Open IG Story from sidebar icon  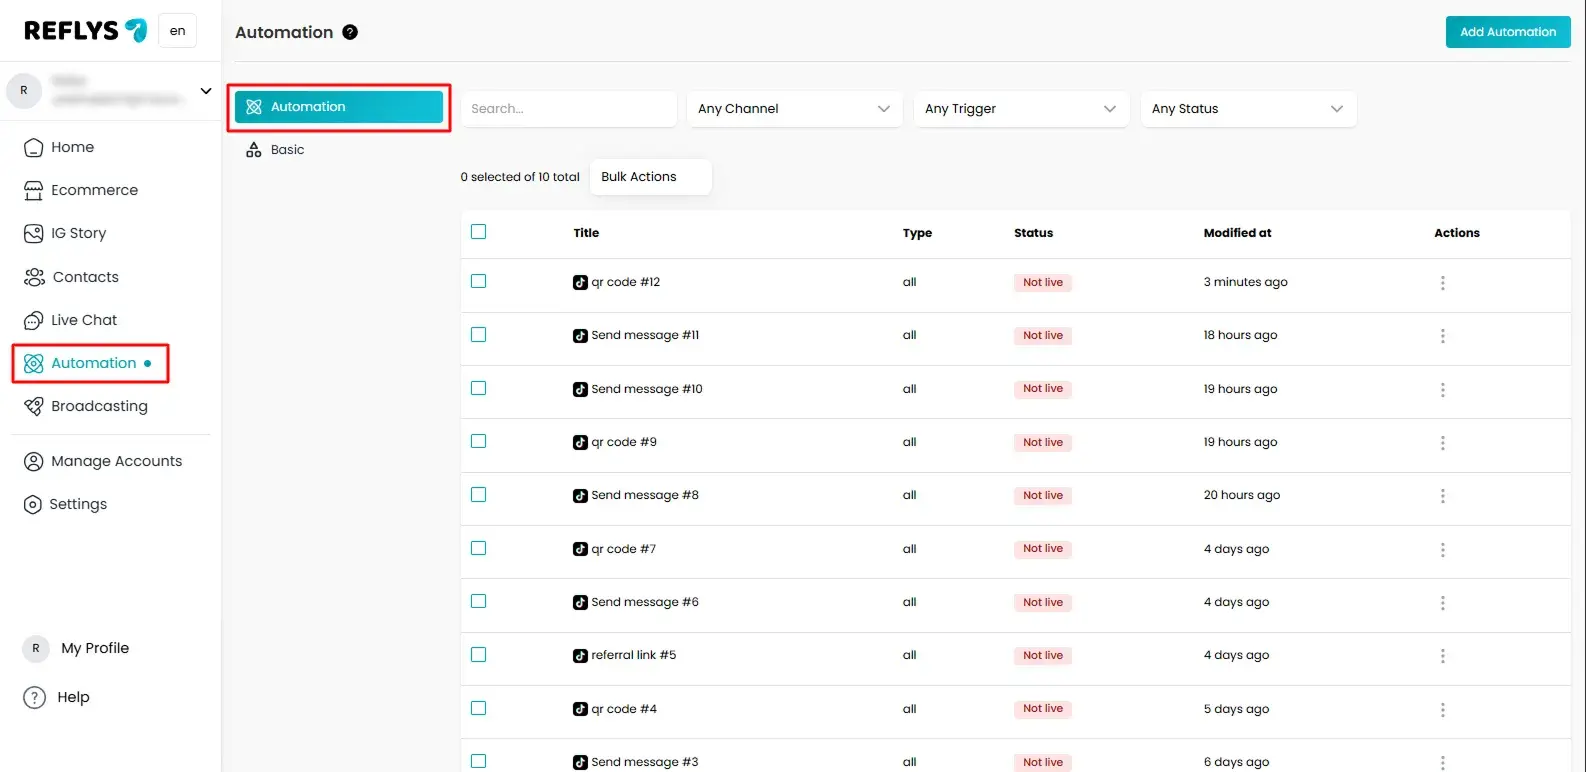click(33, 234)
